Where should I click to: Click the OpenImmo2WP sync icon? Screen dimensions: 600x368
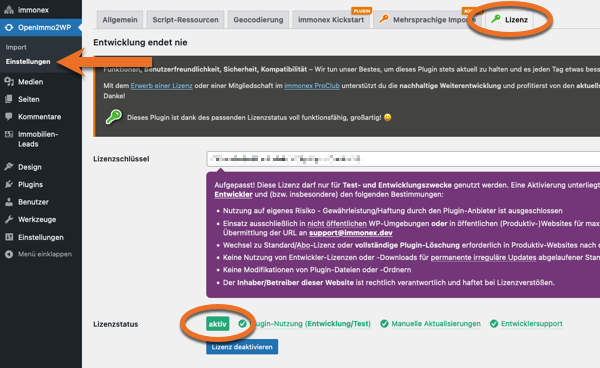point(9,28)
